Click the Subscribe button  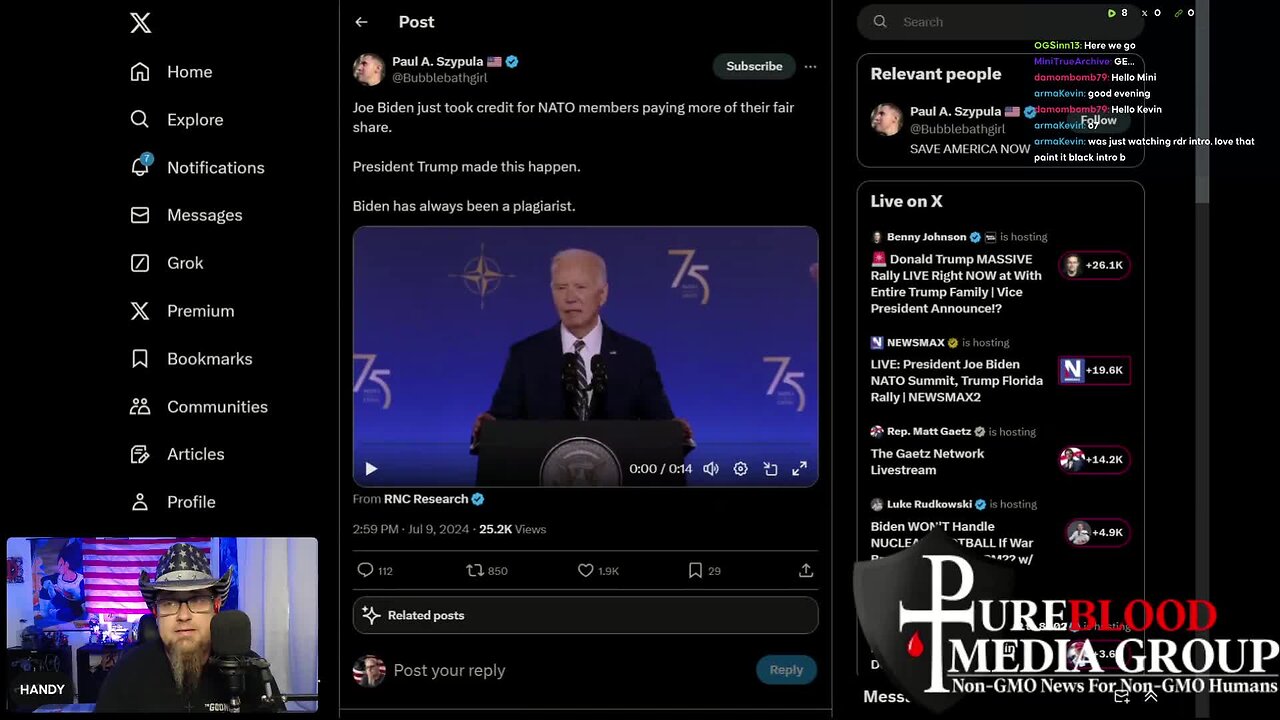coord(754,66)
